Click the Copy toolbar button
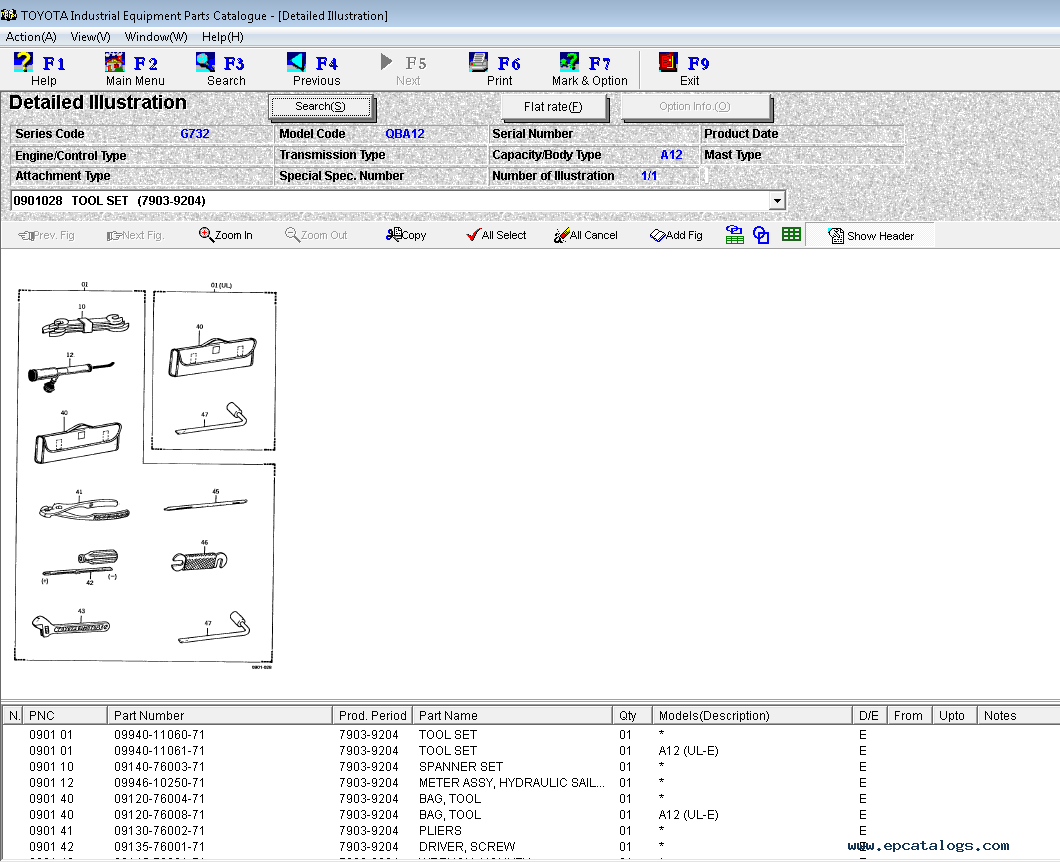1060x862 pixels. pos(406,235)
